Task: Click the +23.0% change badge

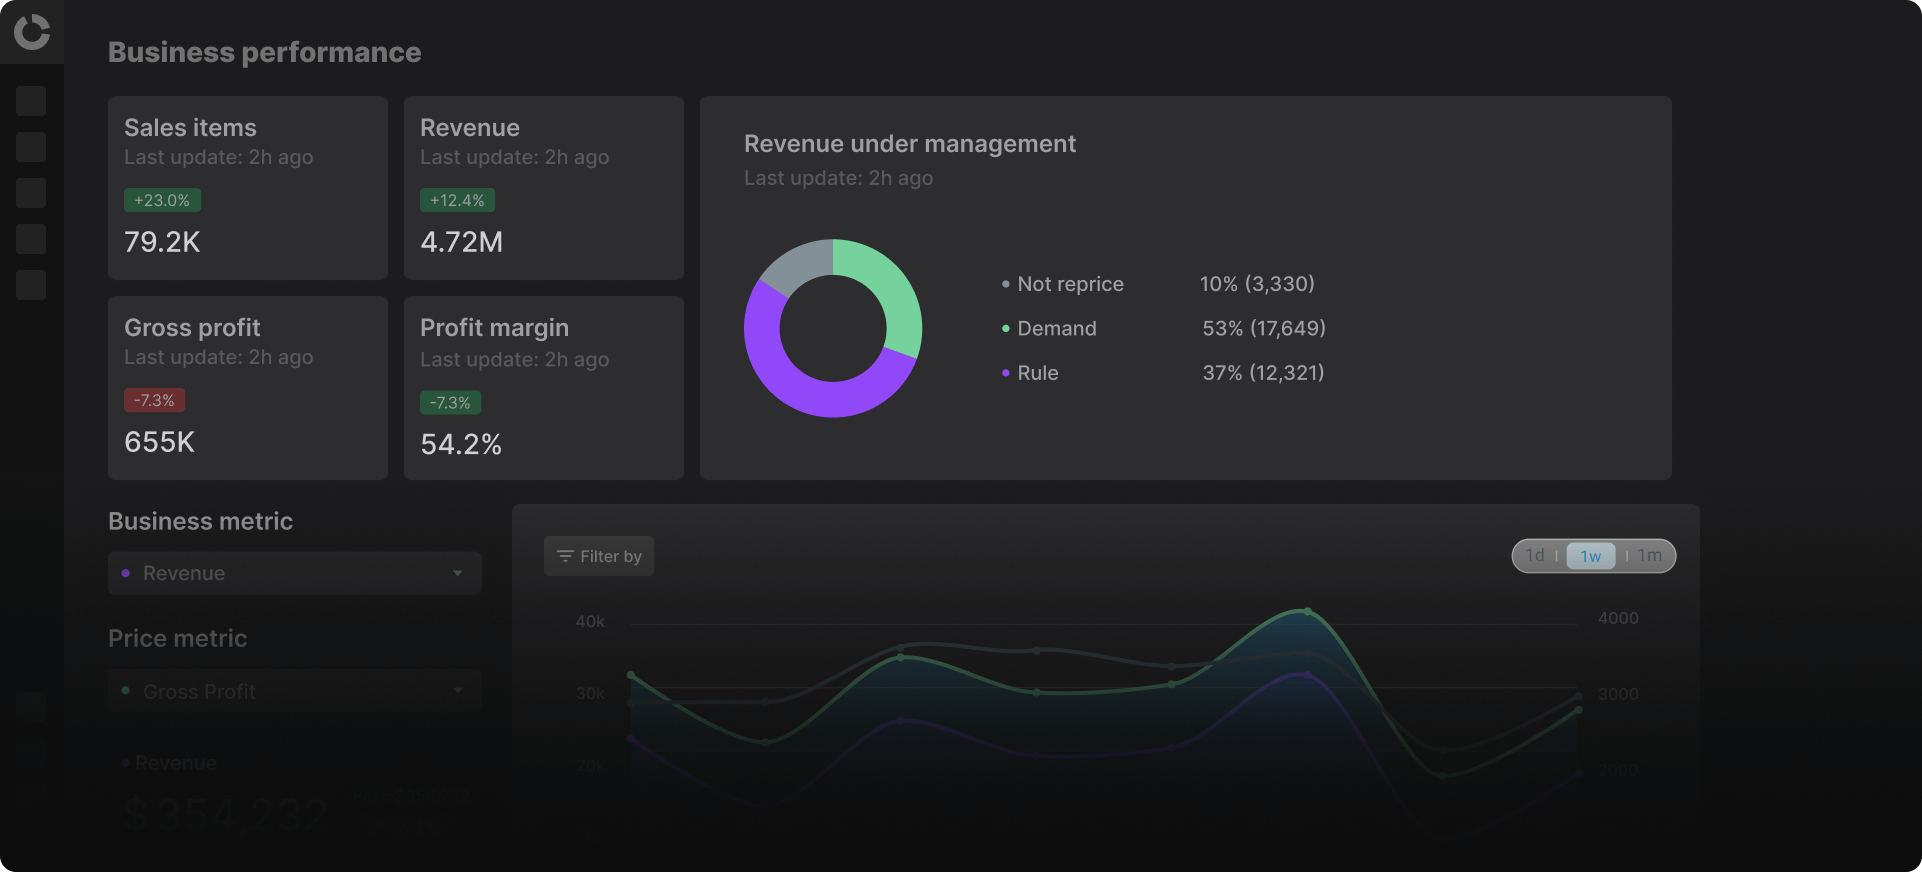Action: pyautogui.click(x=162, y=200)
